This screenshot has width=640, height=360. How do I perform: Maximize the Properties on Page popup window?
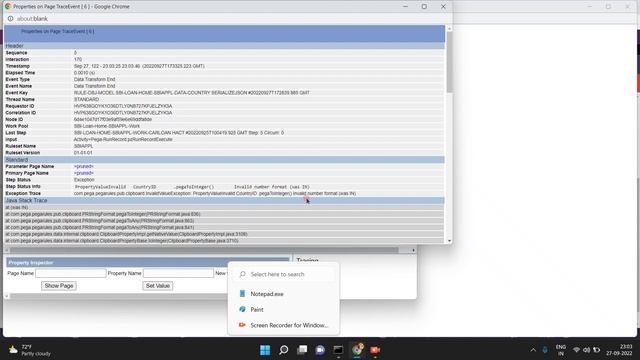pos(424,7)
